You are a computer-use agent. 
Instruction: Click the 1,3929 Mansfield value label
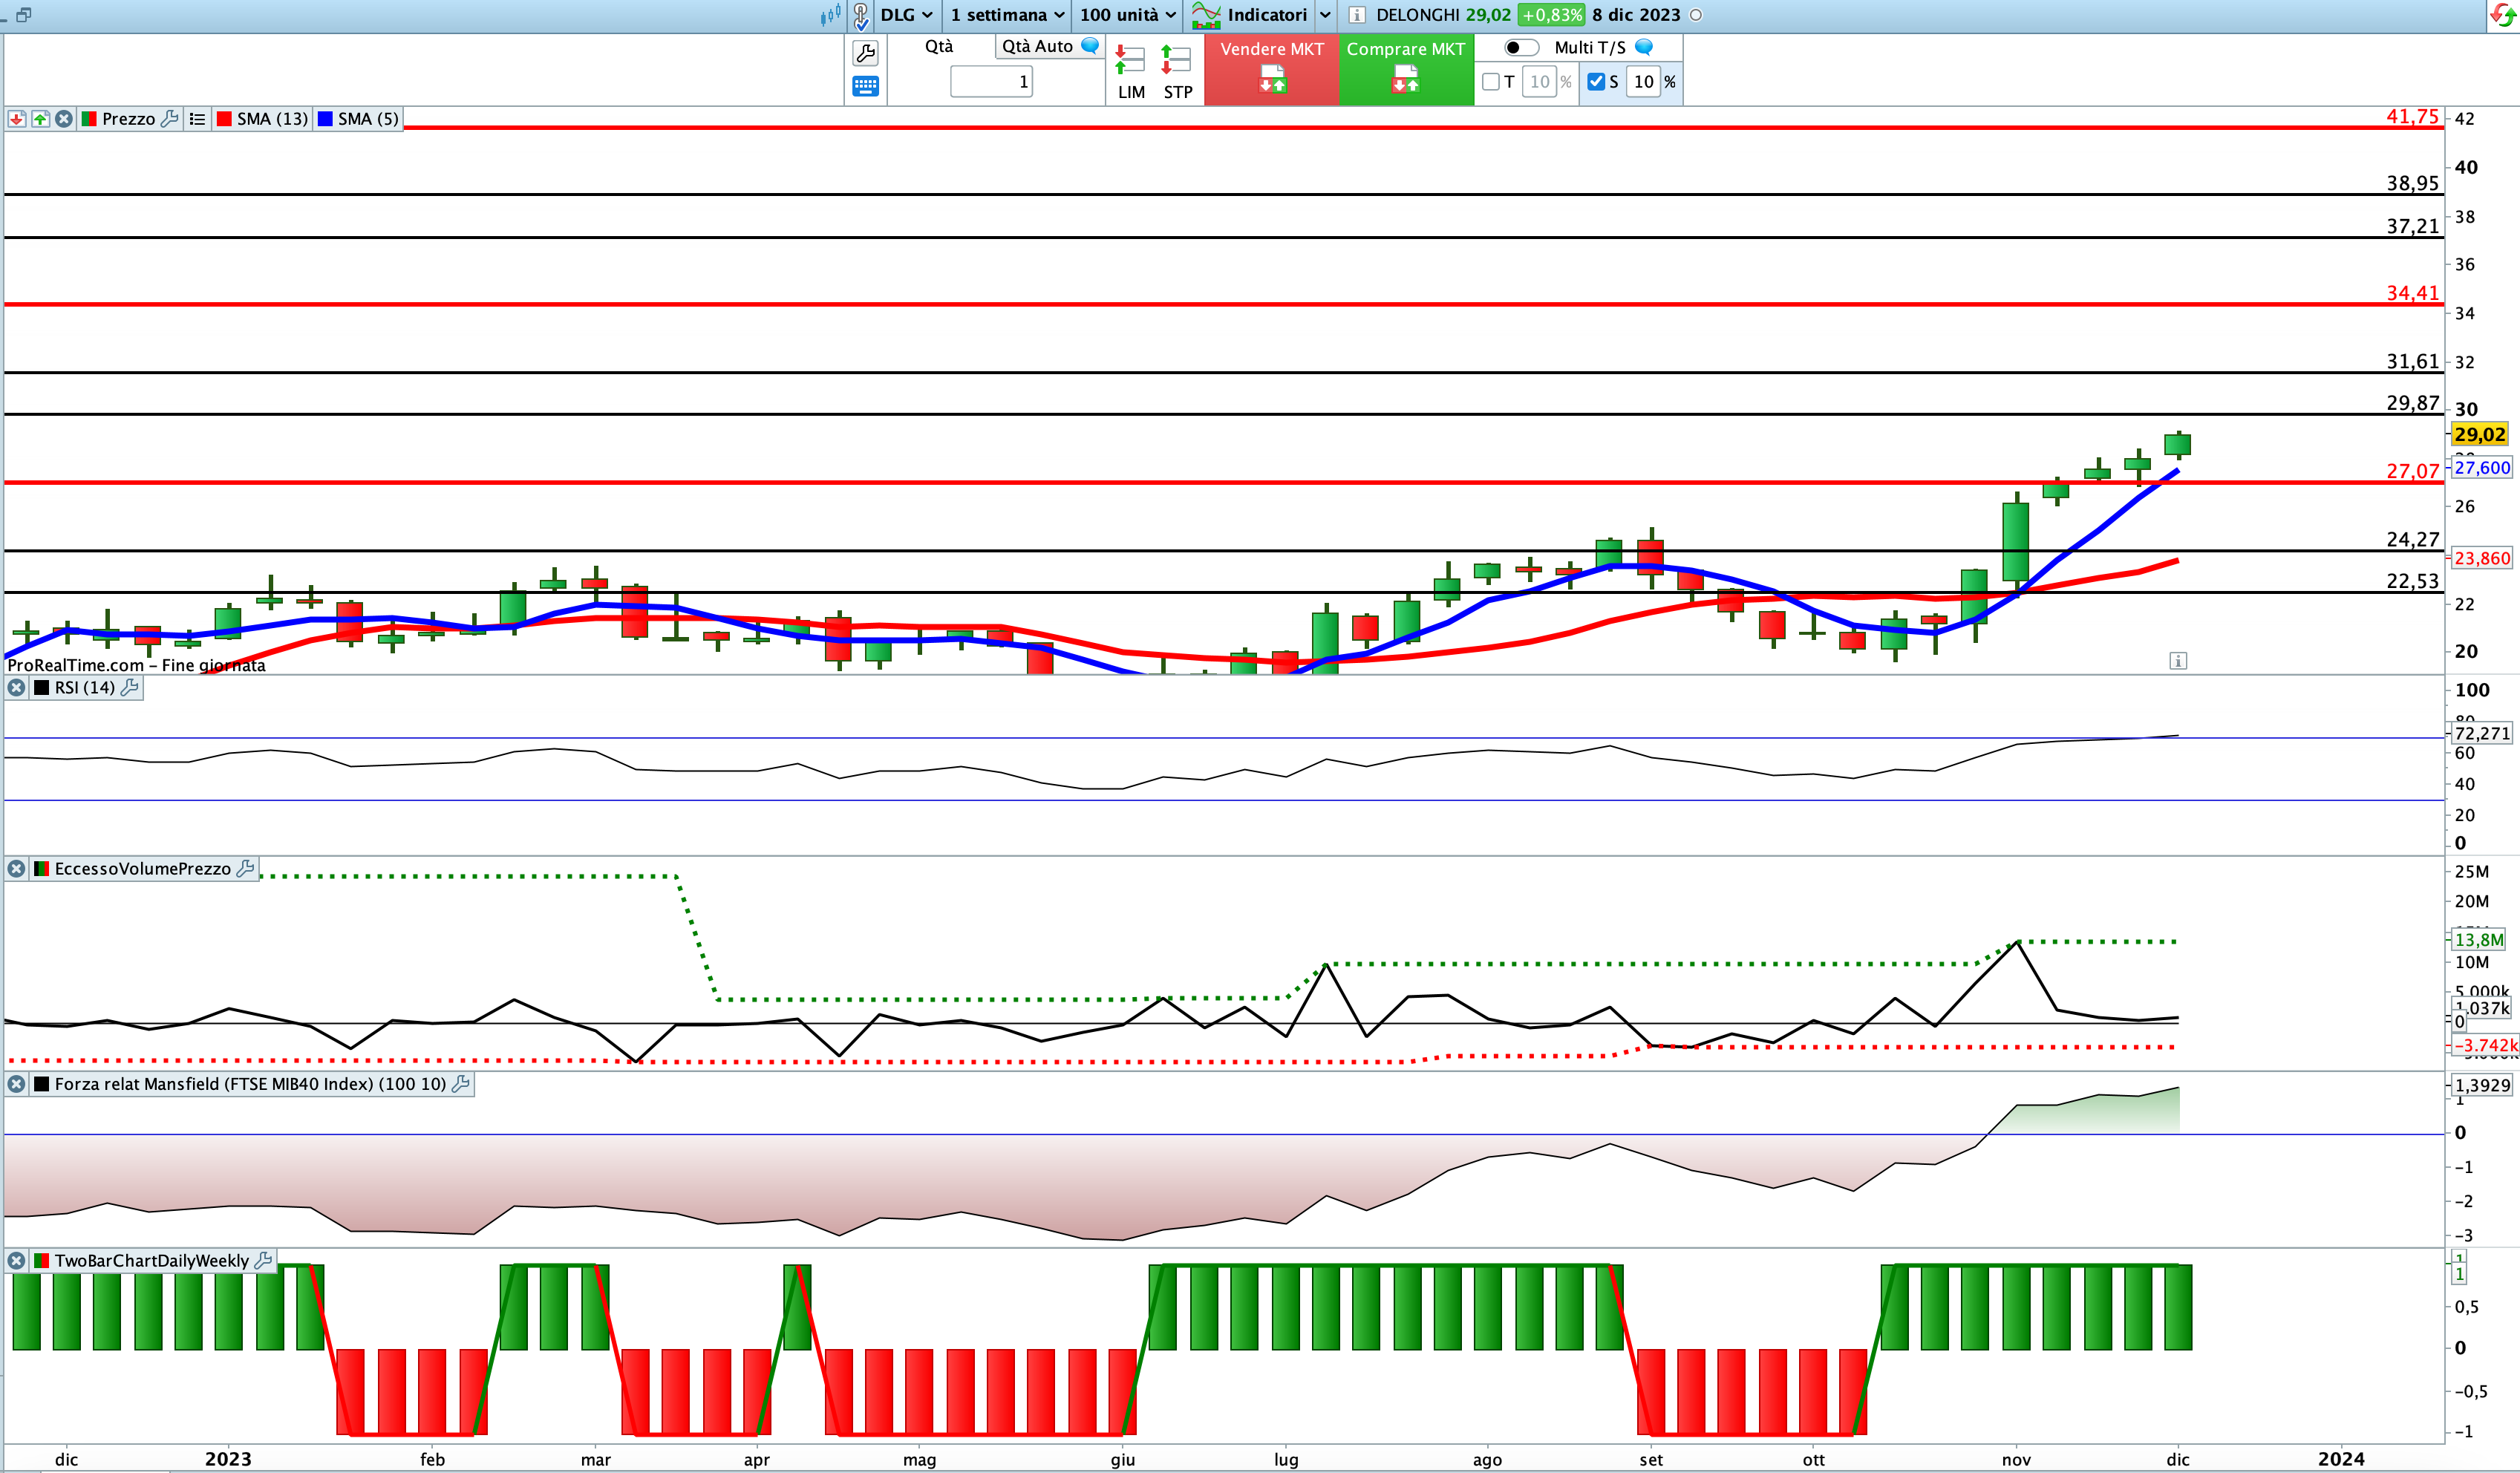(x=2482, y=1085)
